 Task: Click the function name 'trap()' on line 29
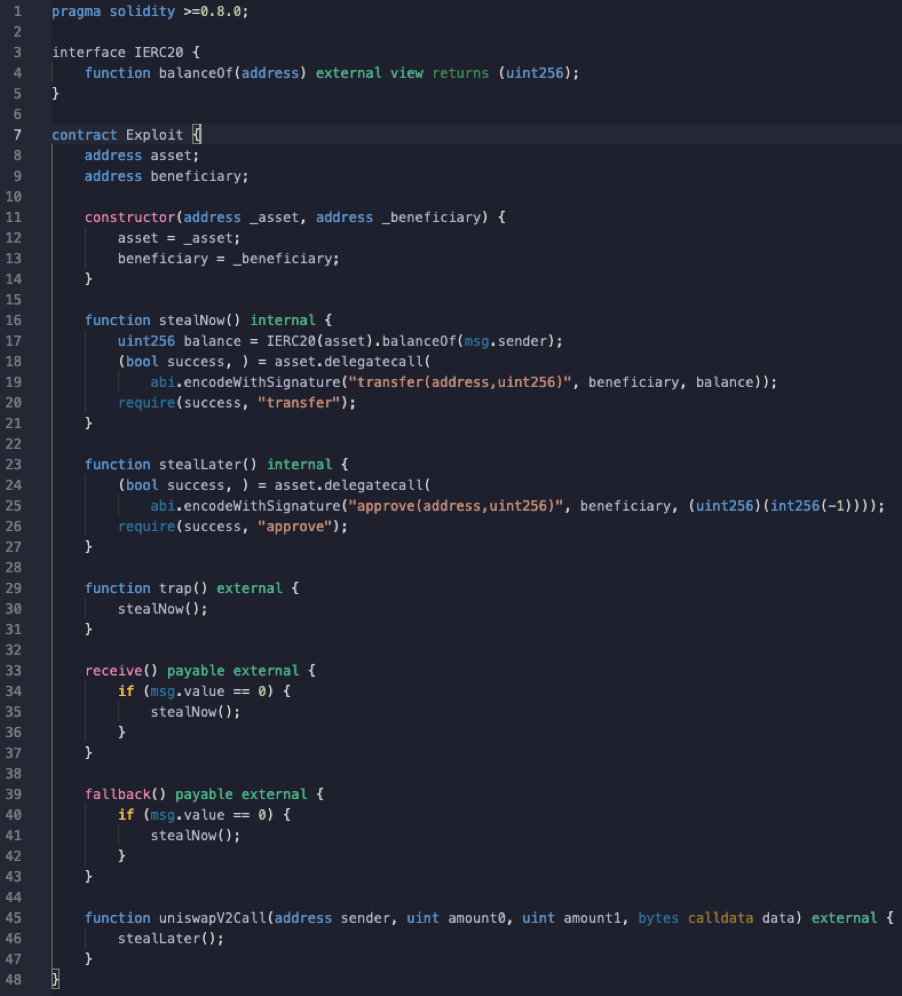point(183,588)
